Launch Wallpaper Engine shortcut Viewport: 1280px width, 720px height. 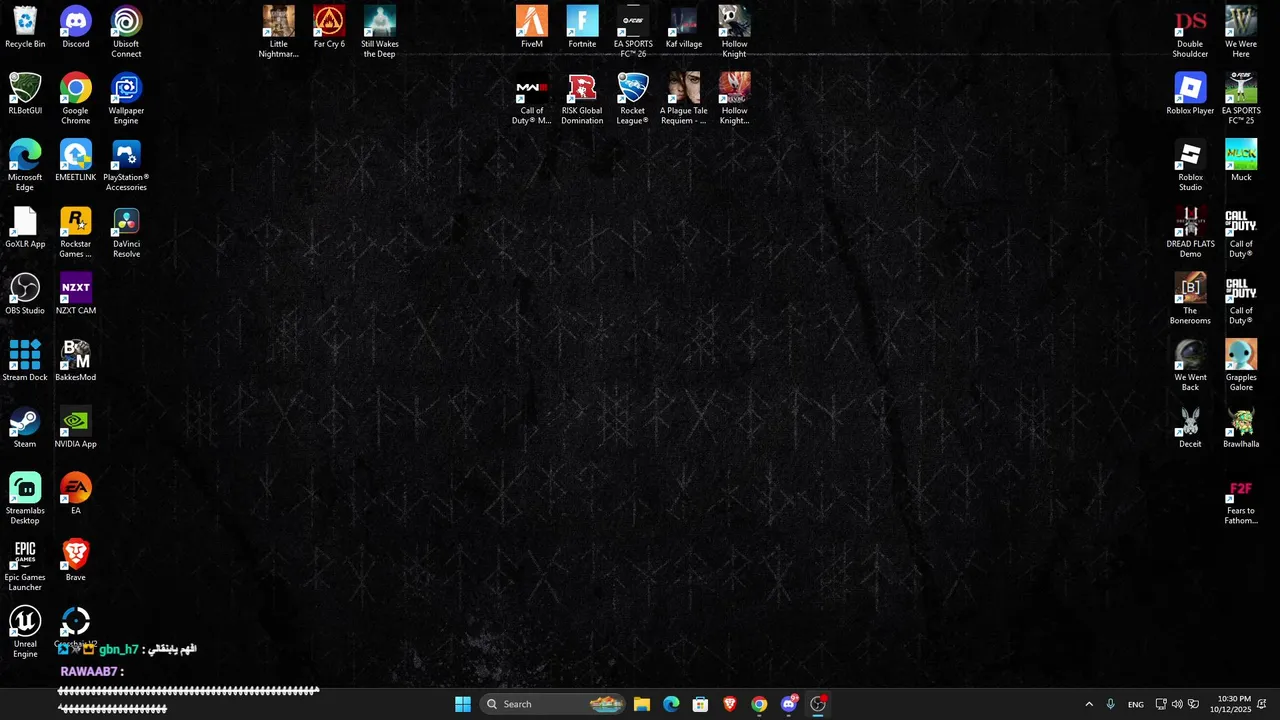[126, 99]
